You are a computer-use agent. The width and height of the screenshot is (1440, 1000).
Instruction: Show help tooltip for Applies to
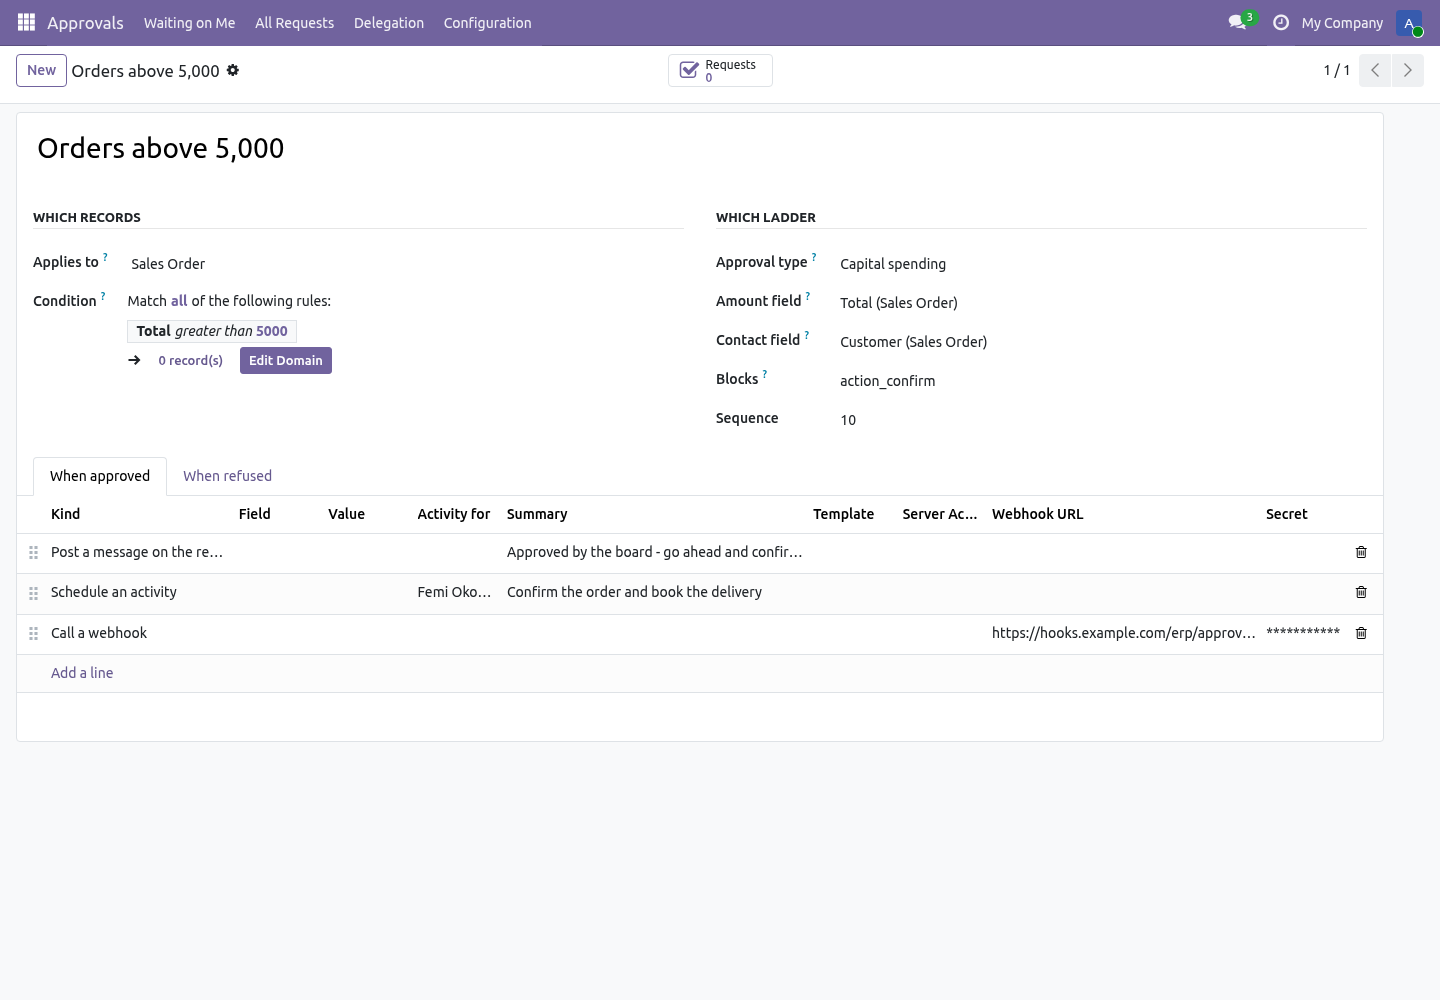(x=105, y=257)
